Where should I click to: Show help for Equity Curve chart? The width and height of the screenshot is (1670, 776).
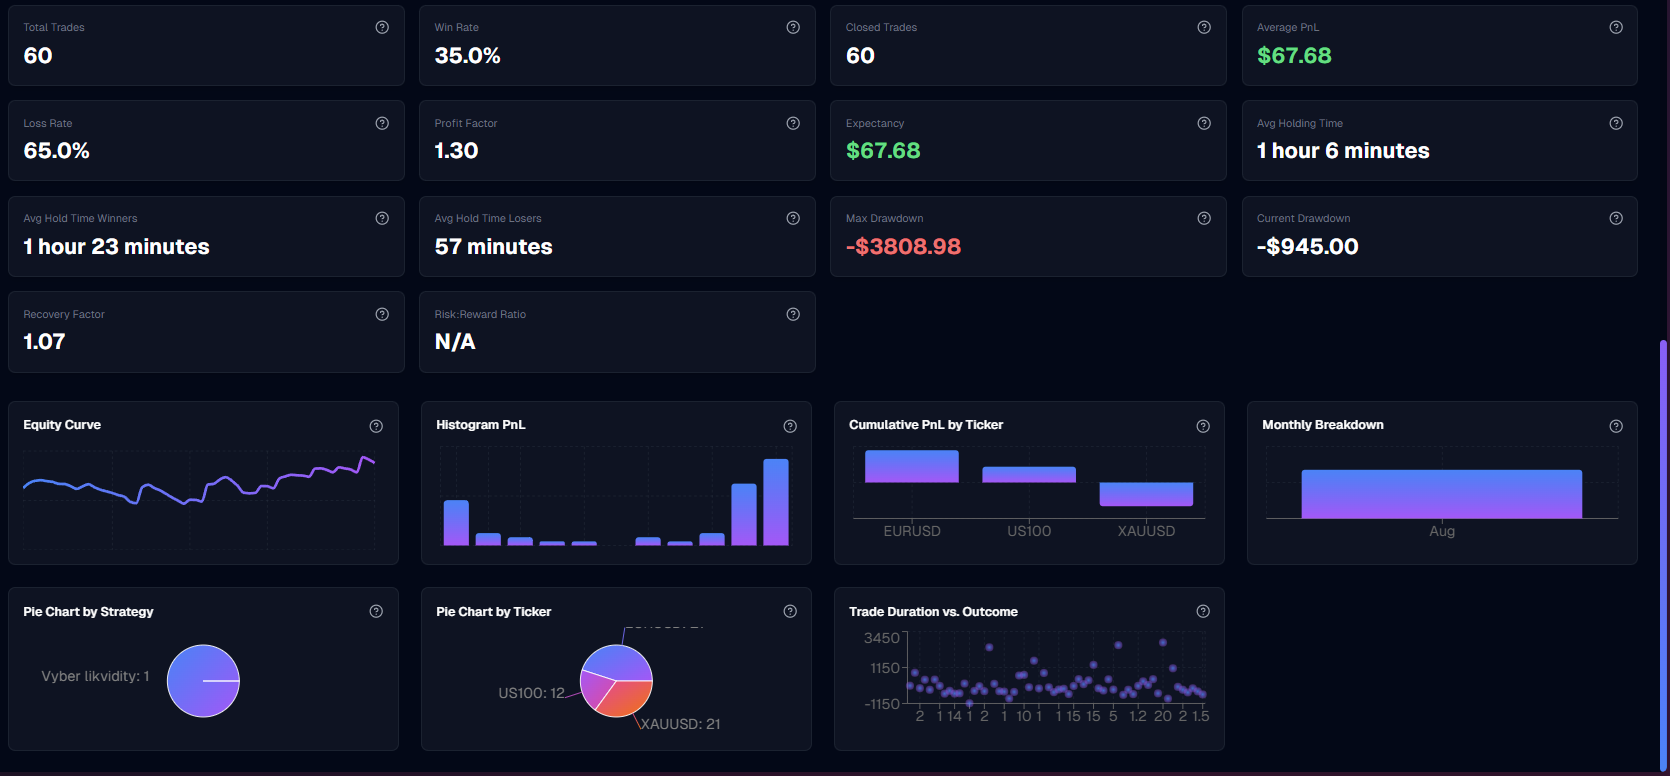pyautogui.click(x=376, y=426)
